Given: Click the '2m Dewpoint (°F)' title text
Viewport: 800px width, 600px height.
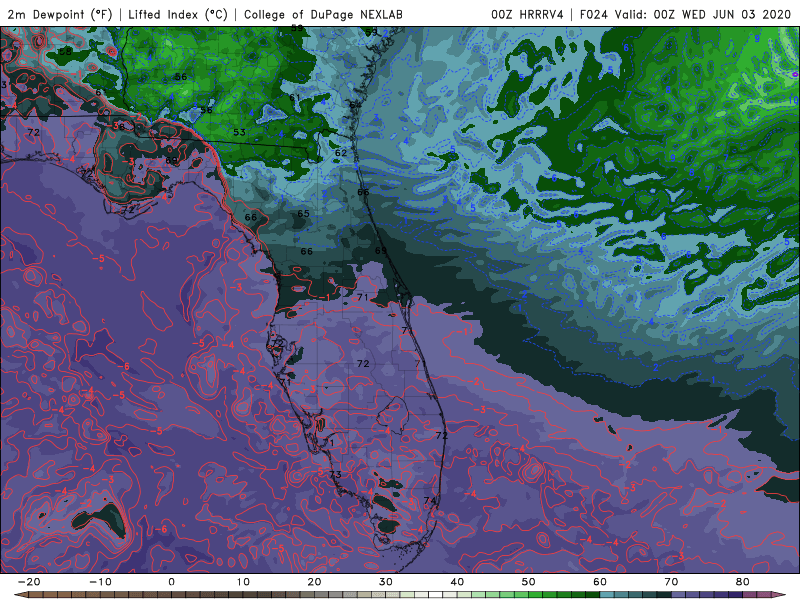Looking at the screenshot, I should (59, 14).
